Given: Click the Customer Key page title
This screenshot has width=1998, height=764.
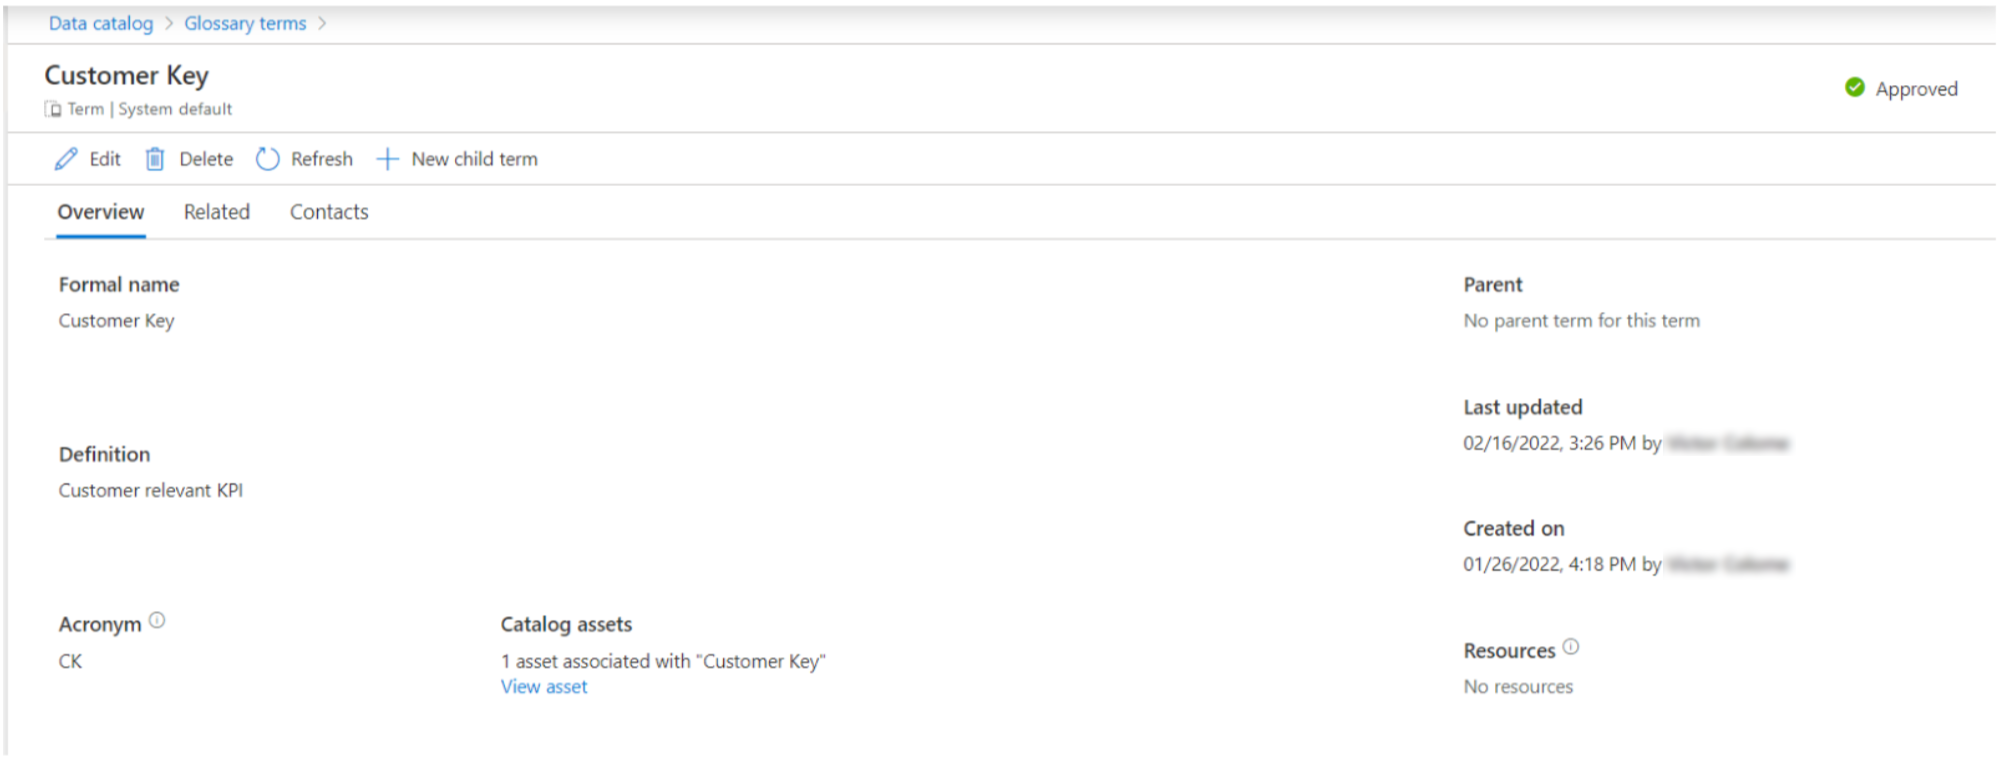Looking at the screenshot, I should pos(127,76).
